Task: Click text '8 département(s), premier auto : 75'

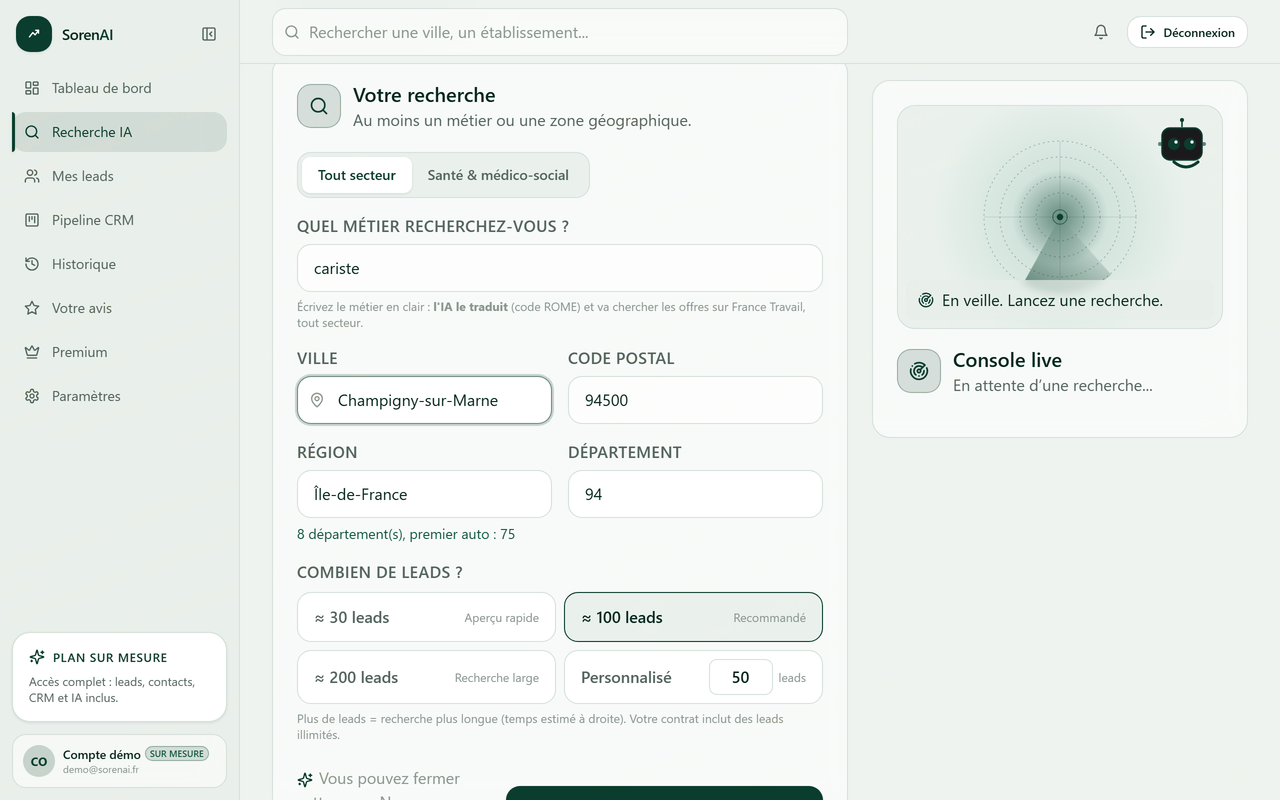Action: click(406, 534)
